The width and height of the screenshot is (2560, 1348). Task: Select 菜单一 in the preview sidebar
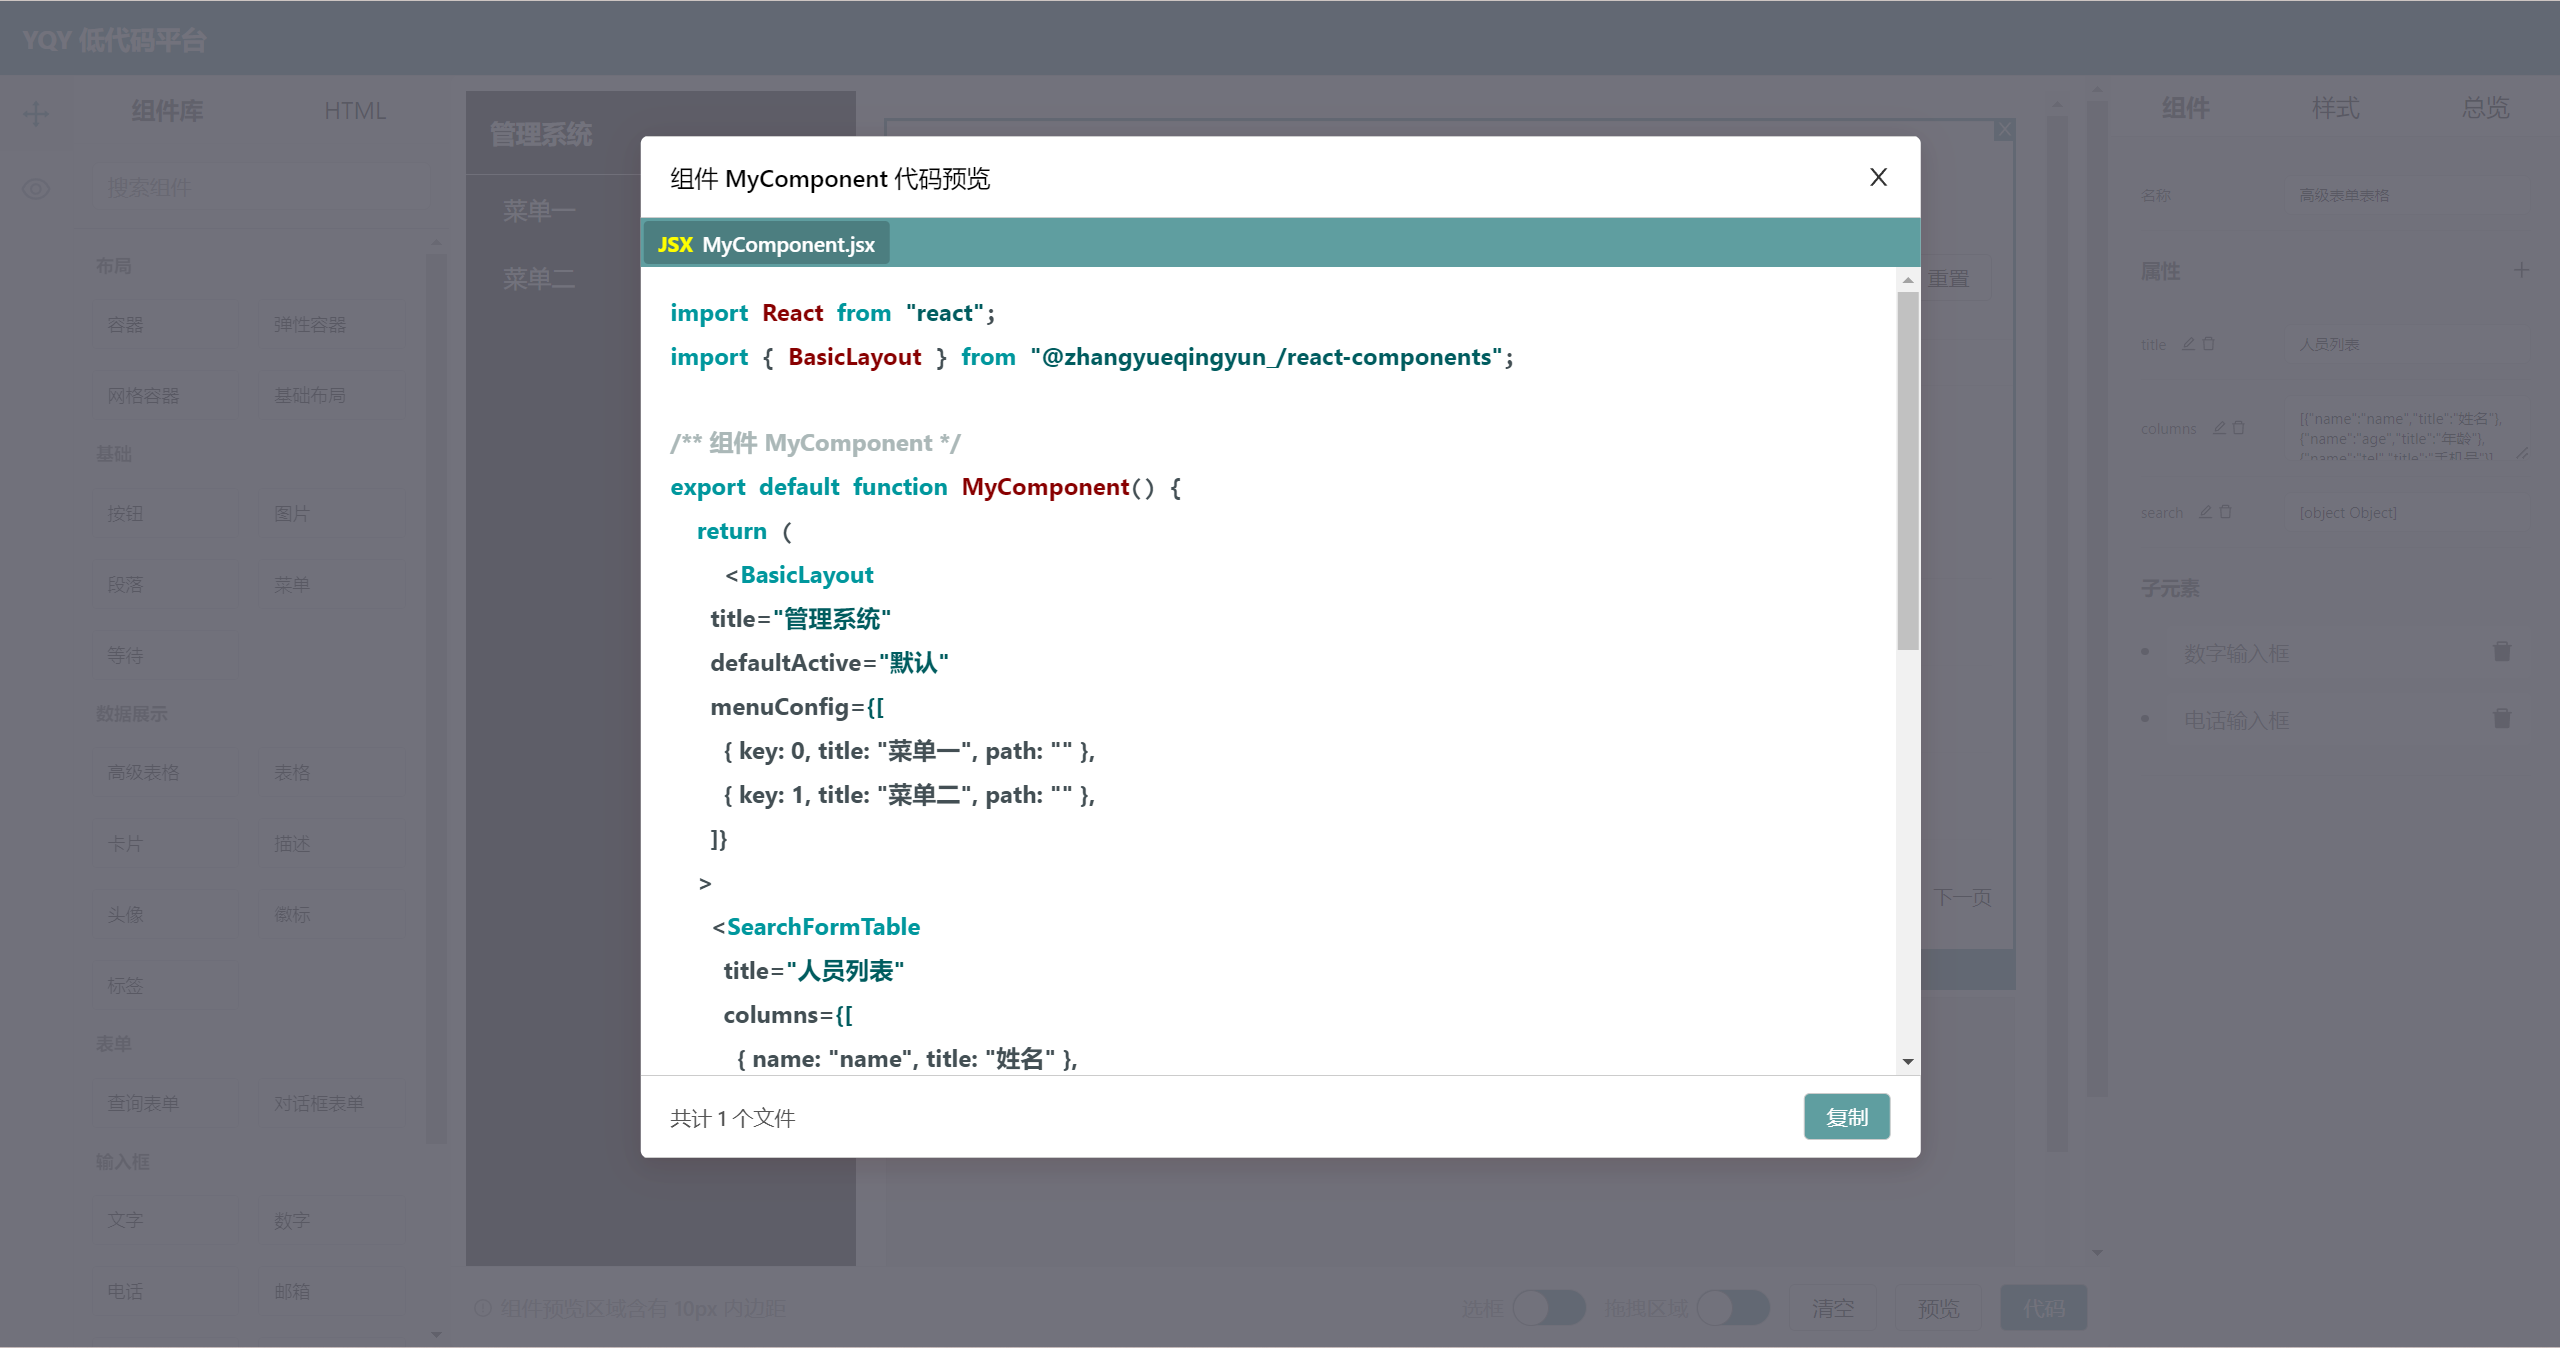(539, 211)
